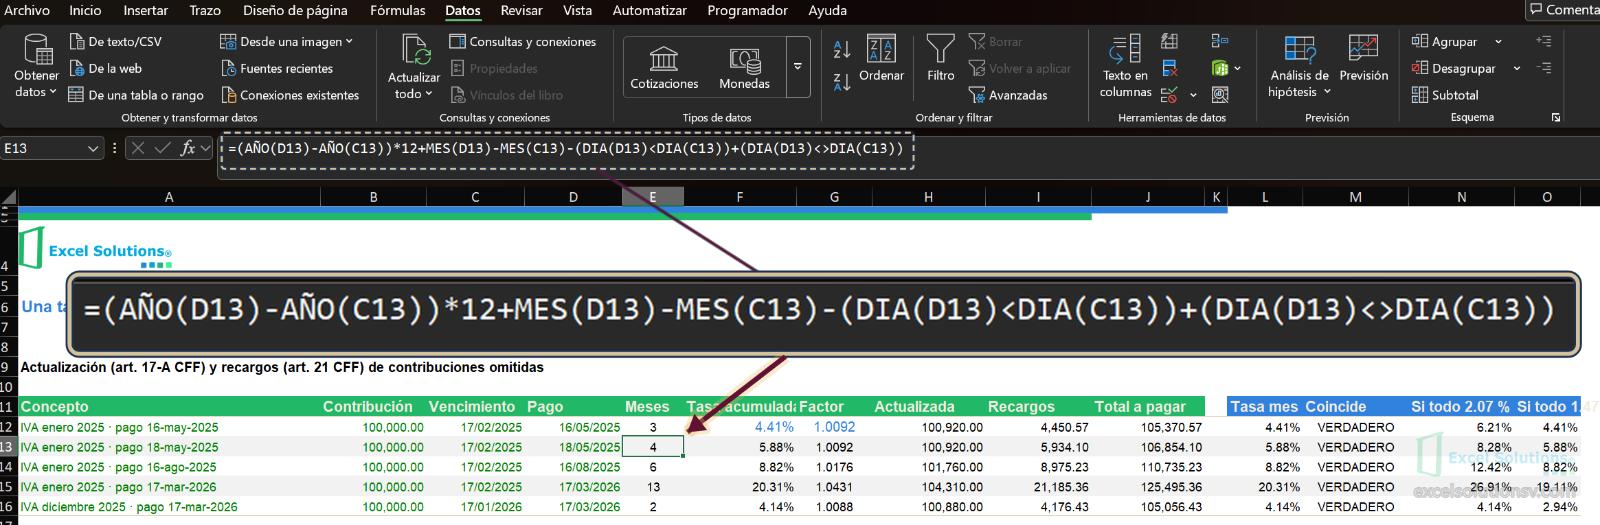Click the Desagrupar button
The height and width of the screenshot is (525, 1600).
(x=1454, y=68)
